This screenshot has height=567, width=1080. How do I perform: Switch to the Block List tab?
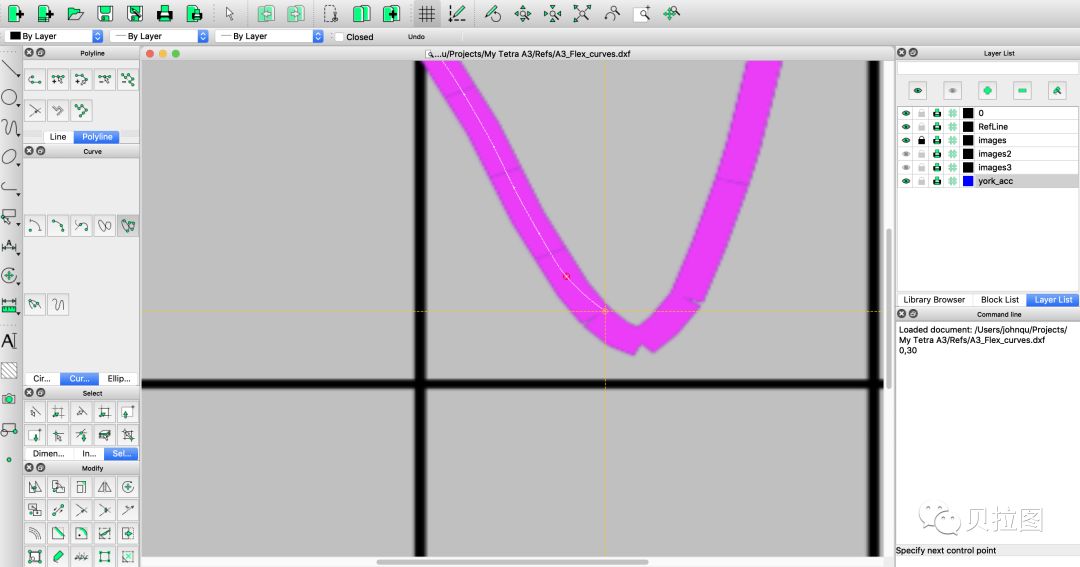[x=999, y=300]
